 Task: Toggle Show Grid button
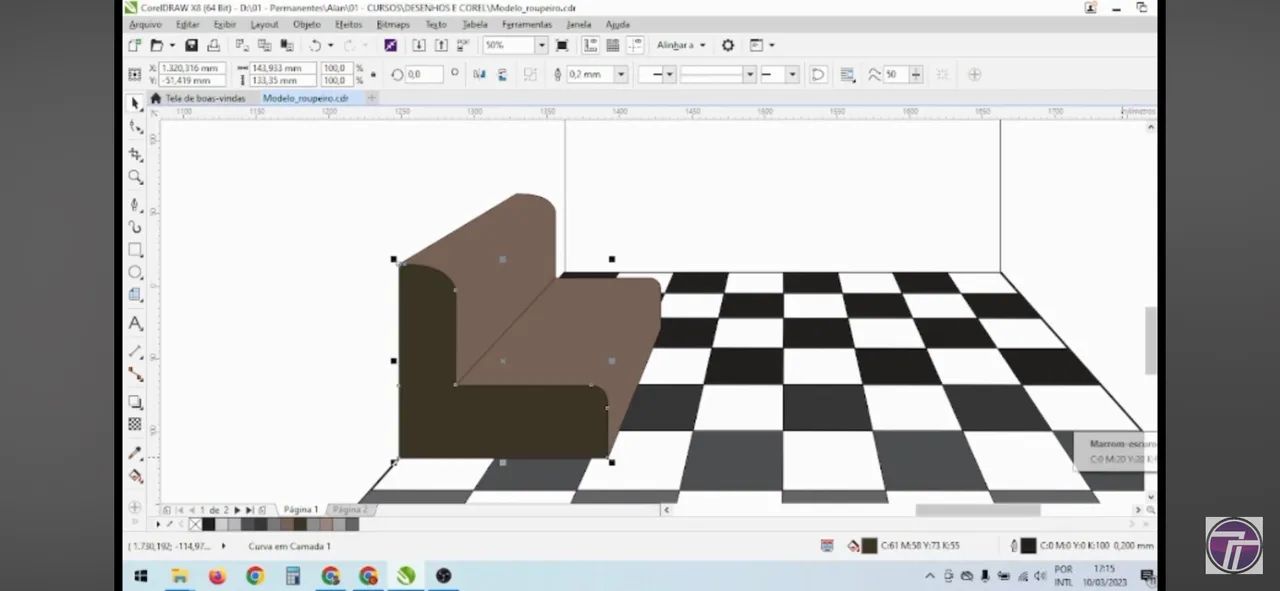[612, 45]
